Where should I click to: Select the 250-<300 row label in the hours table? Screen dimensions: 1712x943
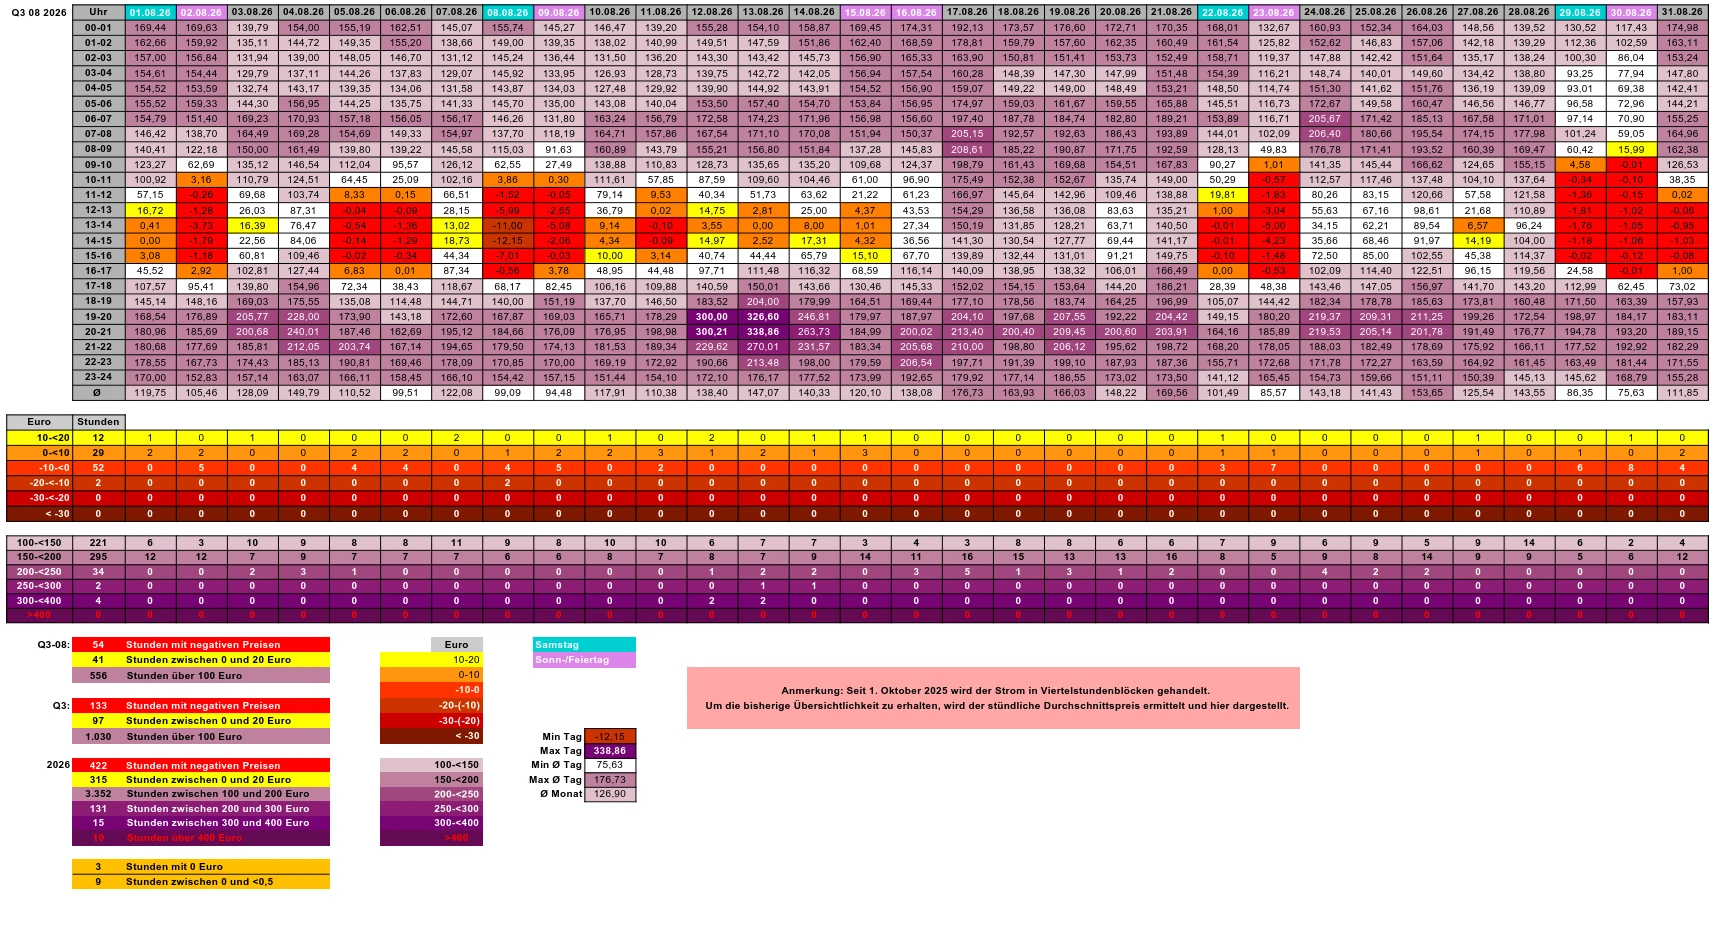39,586
